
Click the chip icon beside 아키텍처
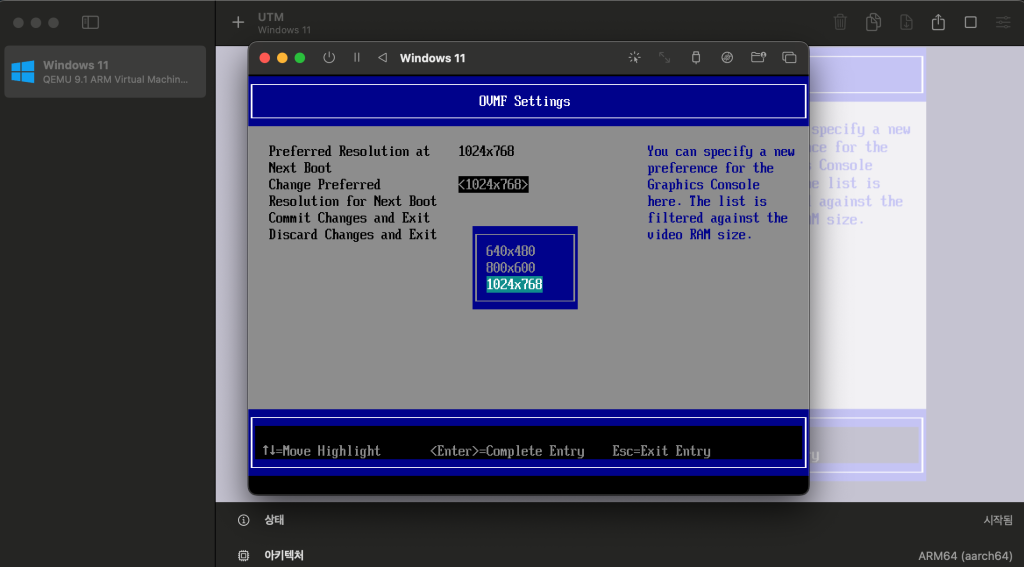click(x=244, y=556)
